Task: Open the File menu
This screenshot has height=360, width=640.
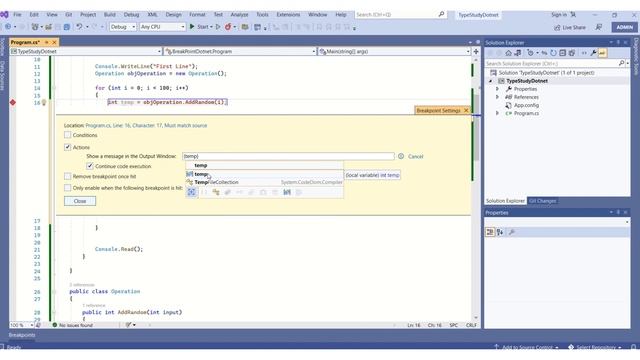Action: click(x=17, y=15)
